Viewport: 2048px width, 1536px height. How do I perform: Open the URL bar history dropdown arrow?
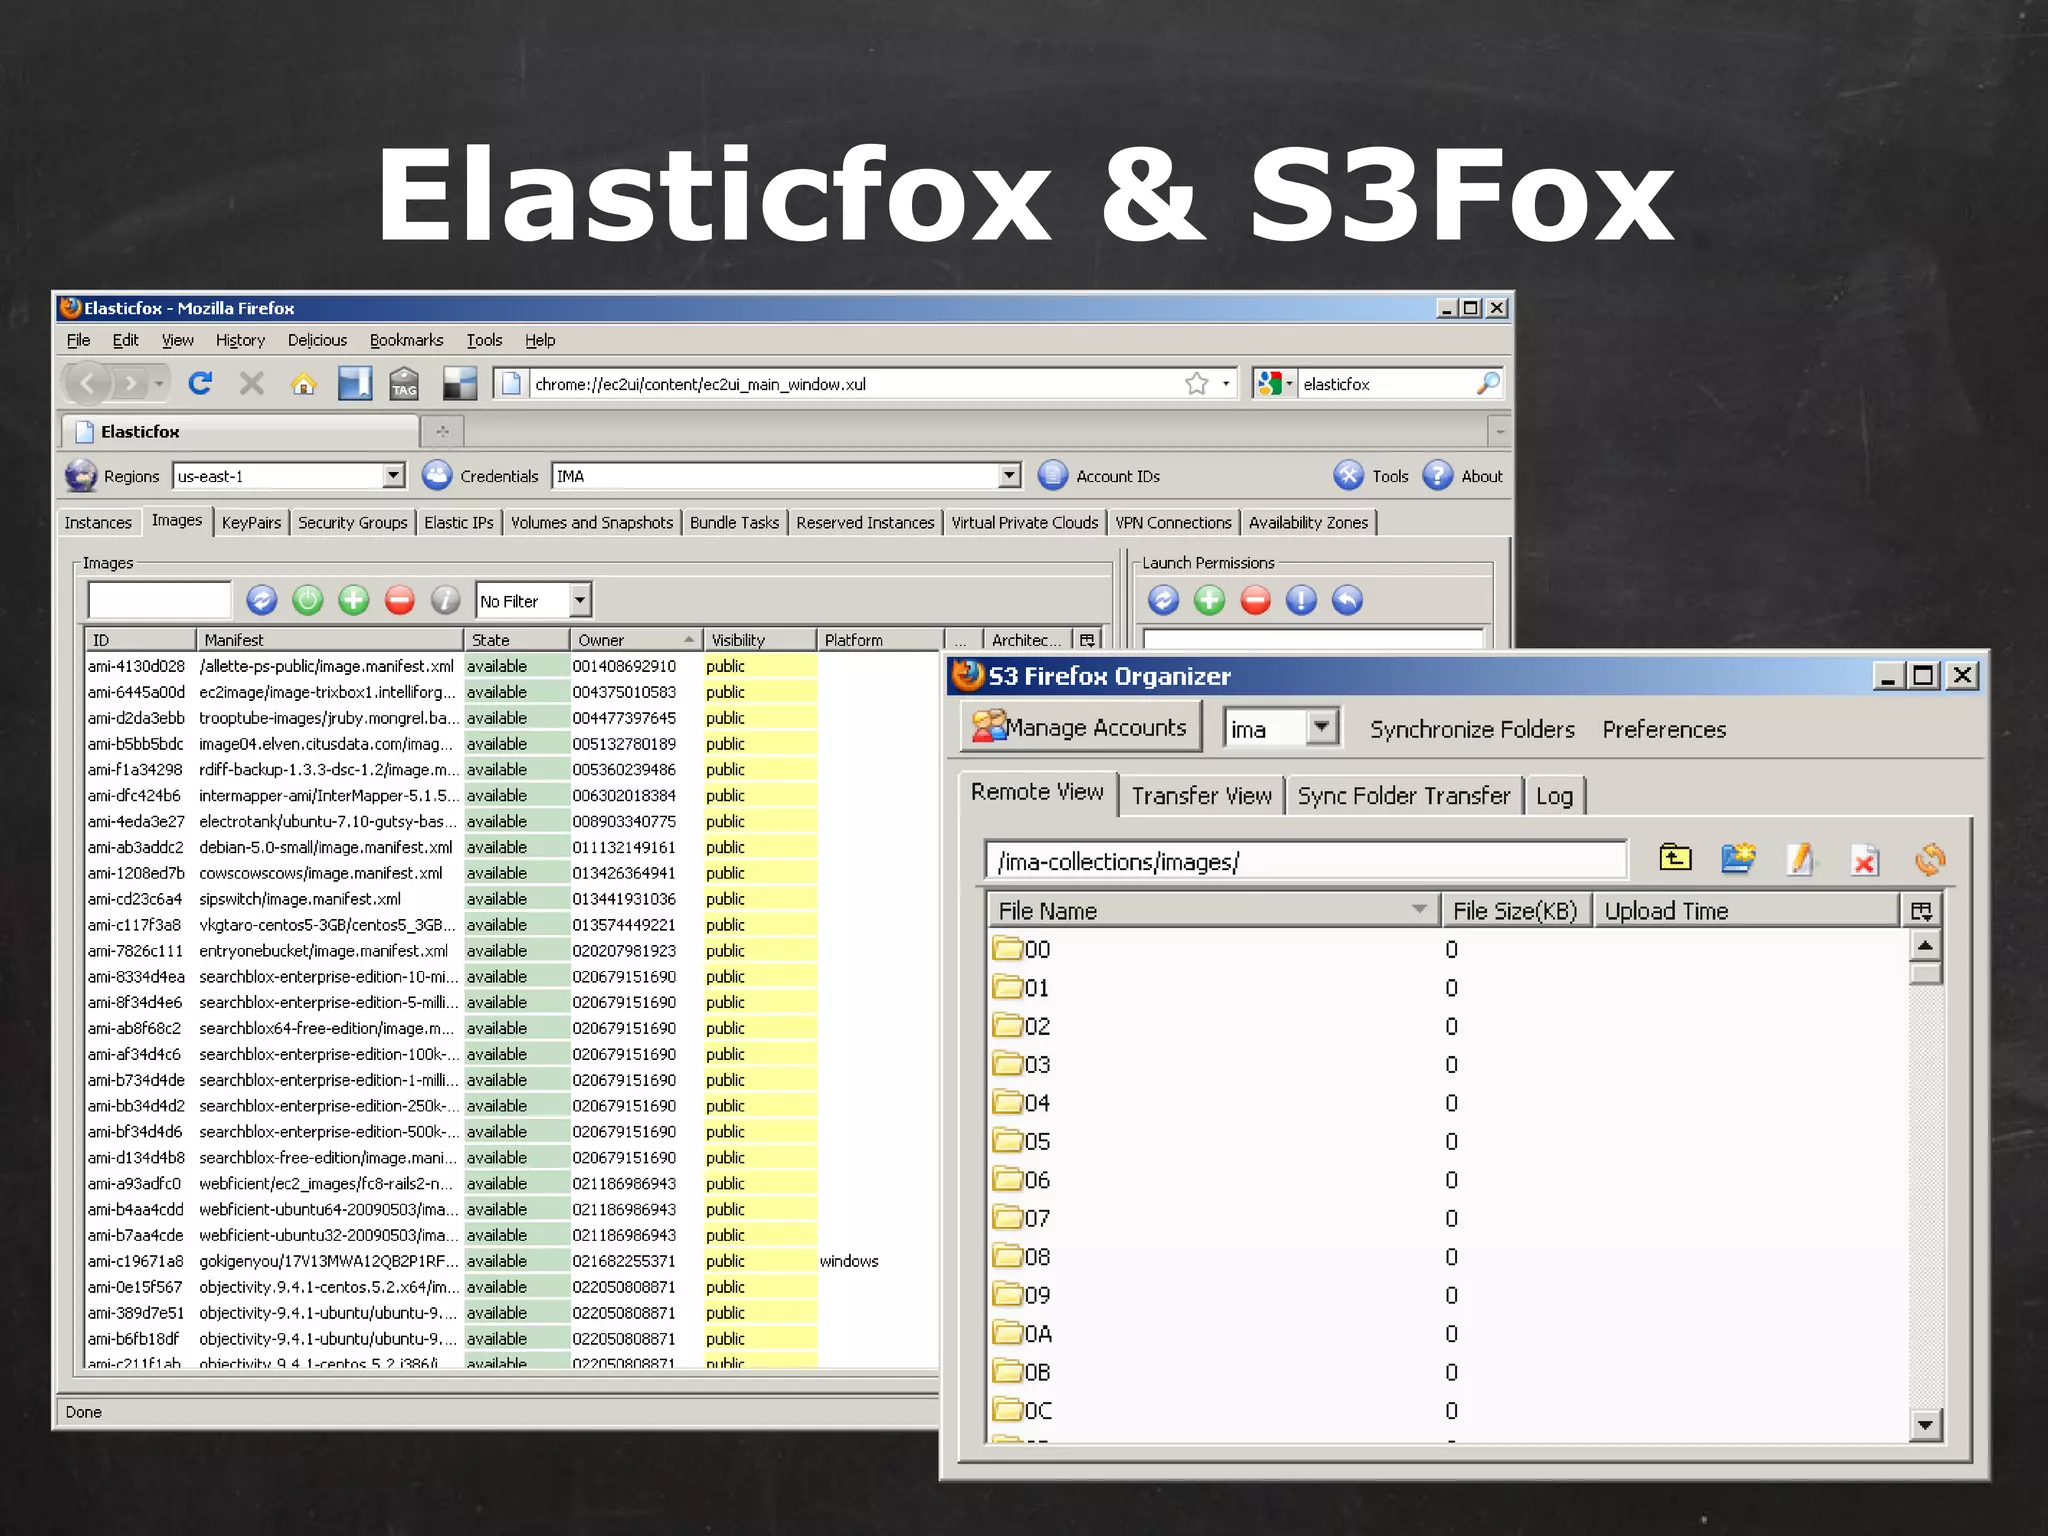tap(1226, 383)
